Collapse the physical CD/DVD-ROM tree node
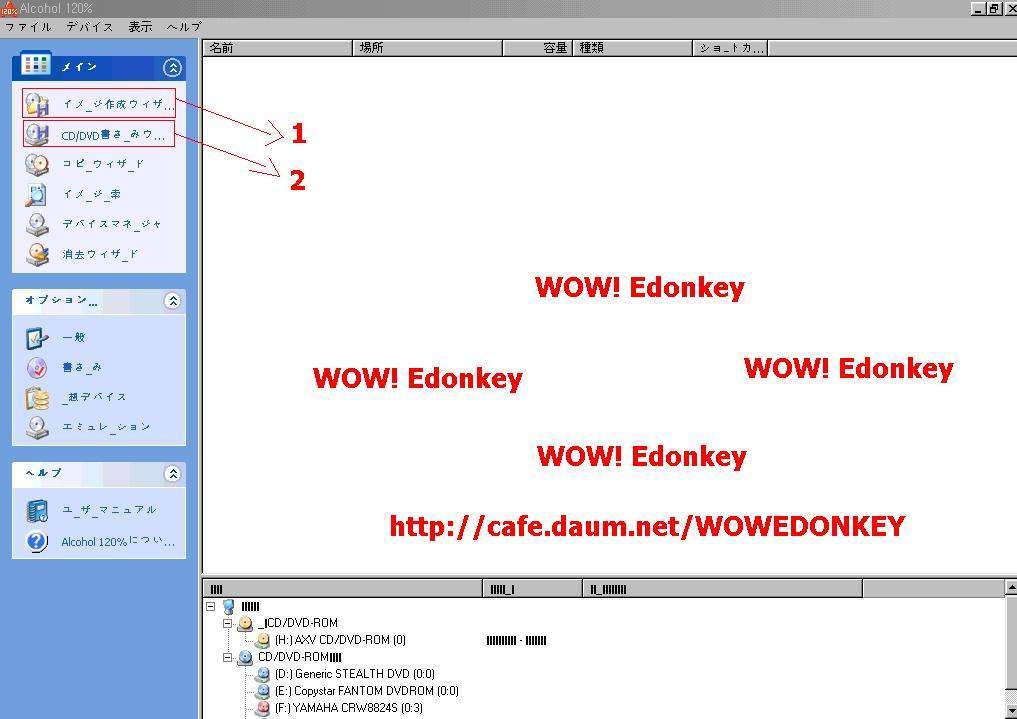1017x719 pixels. click(227, 657)
